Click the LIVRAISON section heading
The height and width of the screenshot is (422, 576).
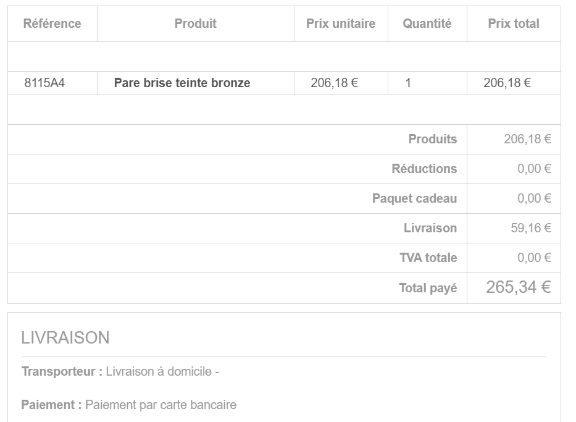tap(65, 338)
